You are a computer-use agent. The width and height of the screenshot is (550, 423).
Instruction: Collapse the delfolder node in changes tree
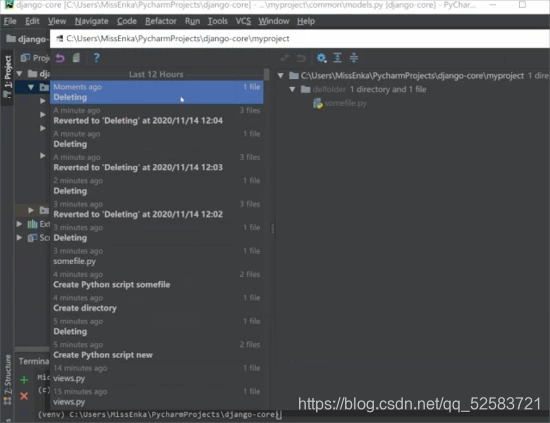(x=292, y=89)
